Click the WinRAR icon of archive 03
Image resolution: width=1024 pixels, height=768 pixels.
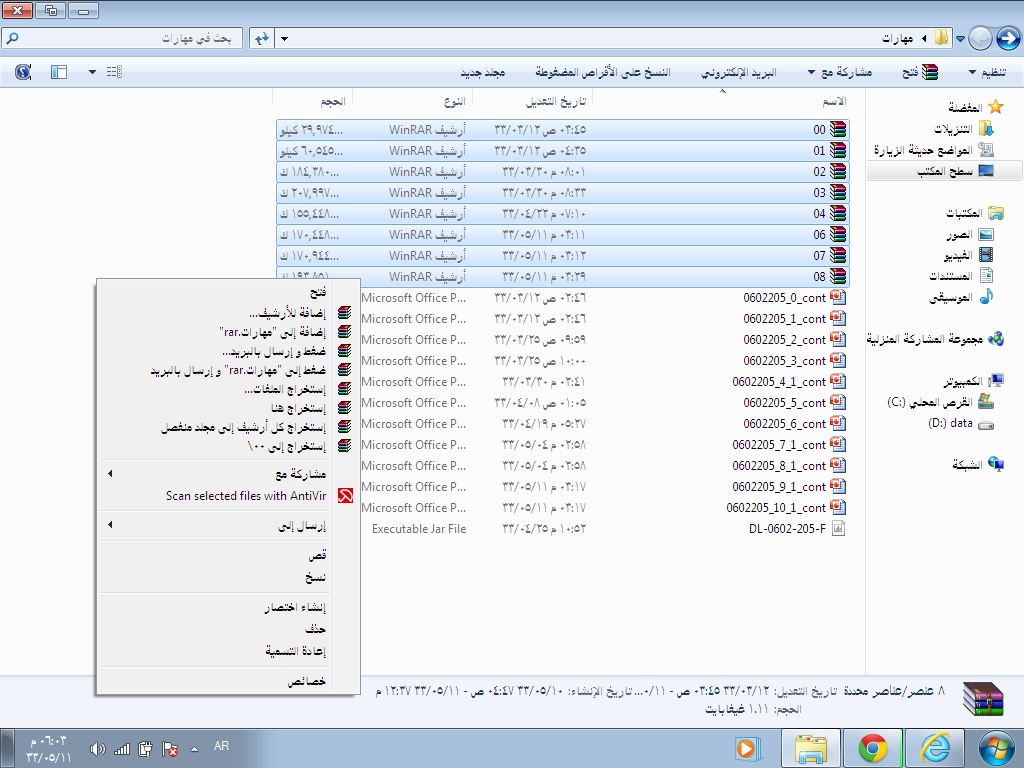pyautogui.click(x=838, y=193)
